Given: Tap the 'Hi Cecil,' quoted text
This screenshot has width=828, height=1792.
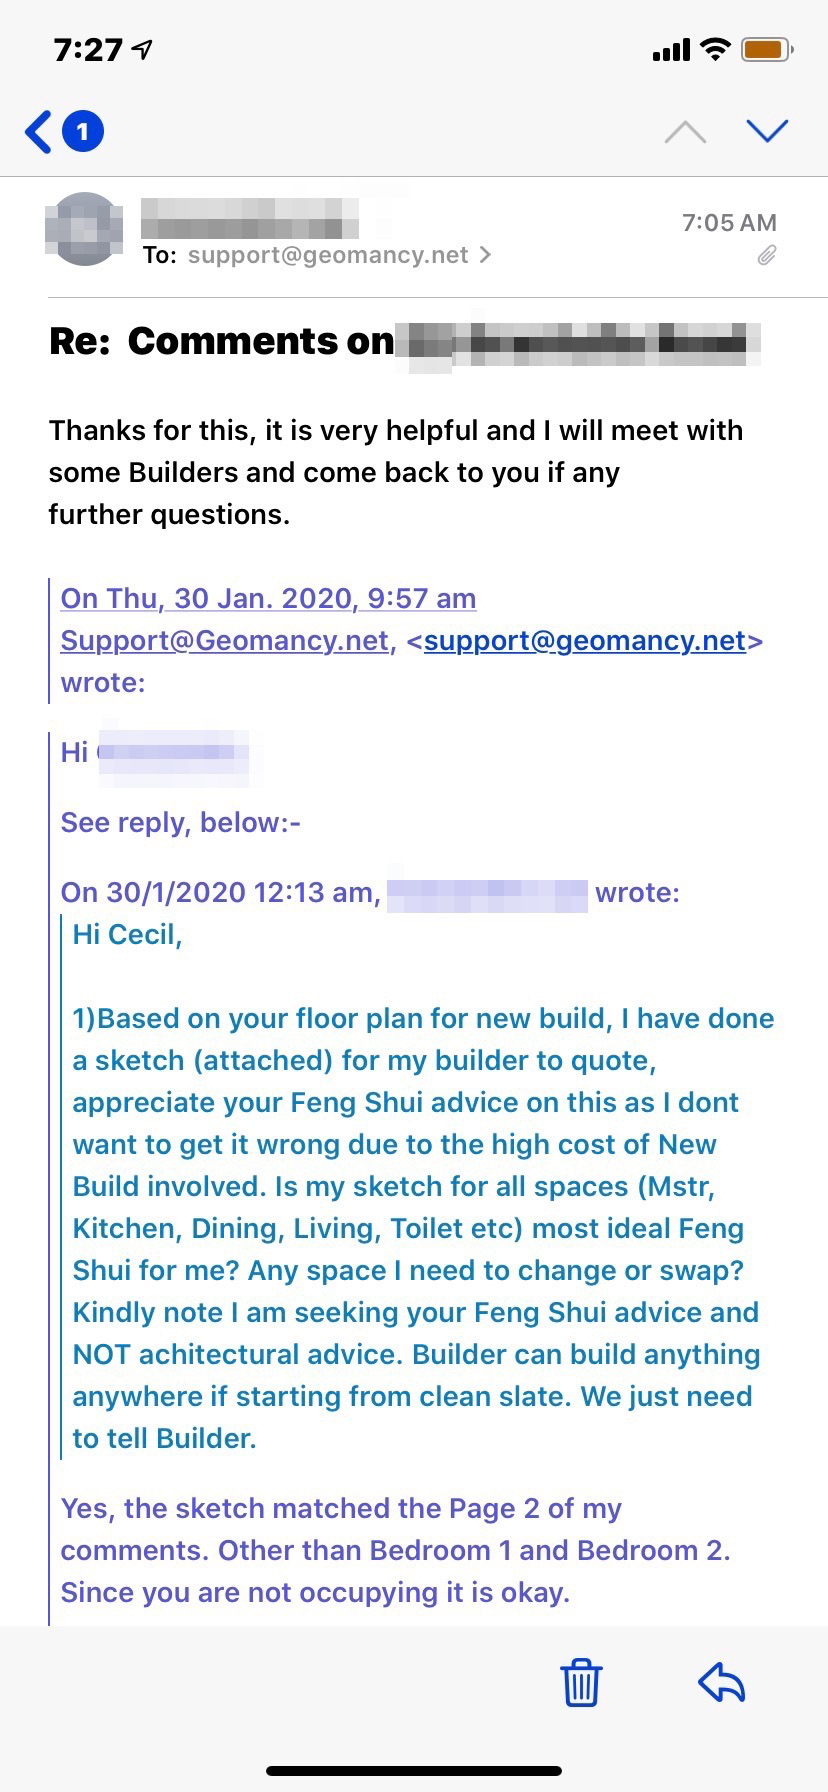Looking at the screenshot, I should [x=127, y=935].
